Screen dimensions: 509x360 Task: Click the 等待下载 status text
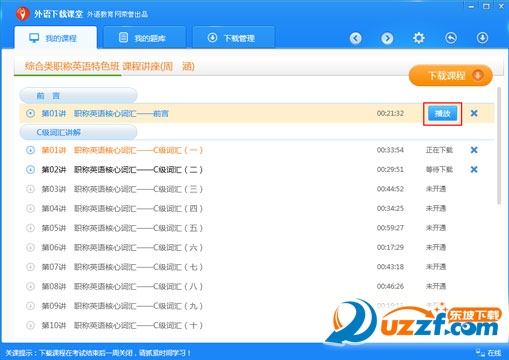click(x=439, y=170)
